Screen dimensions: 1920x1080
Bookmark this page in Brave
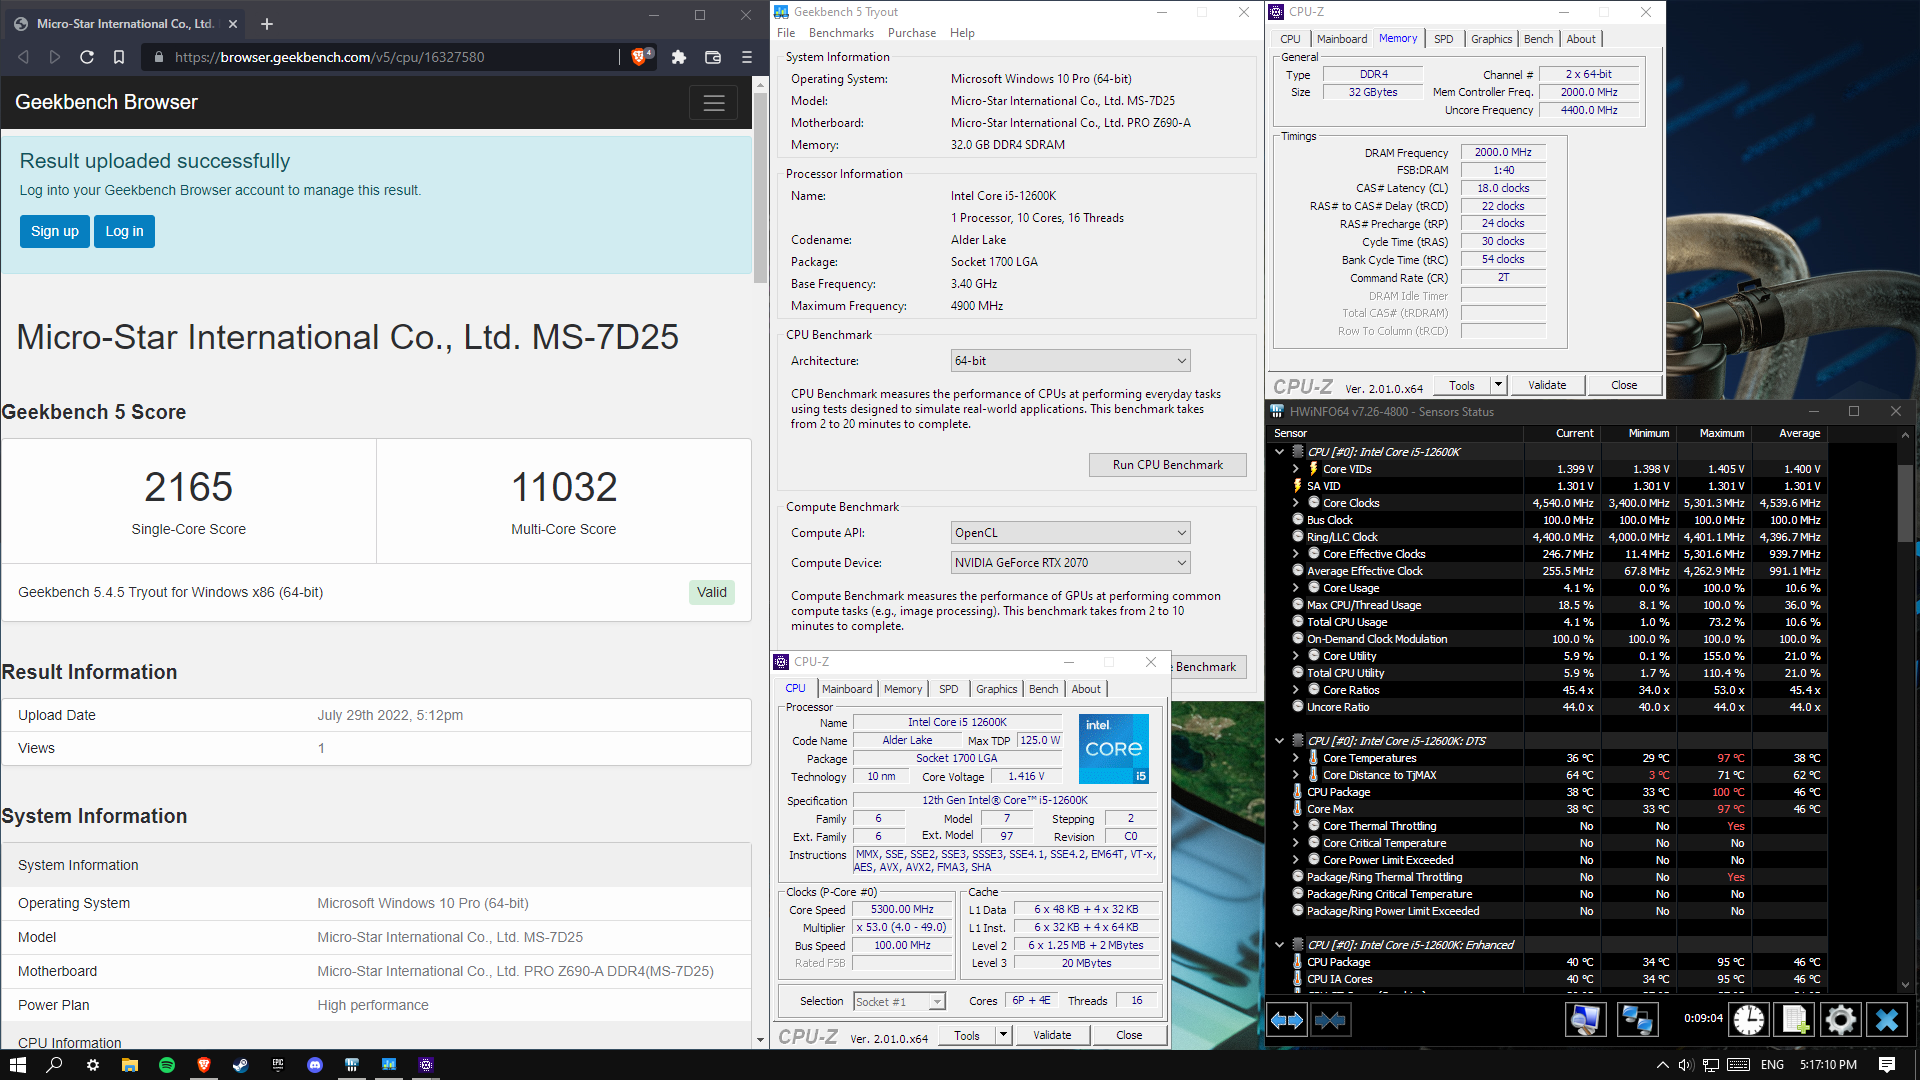119,57
